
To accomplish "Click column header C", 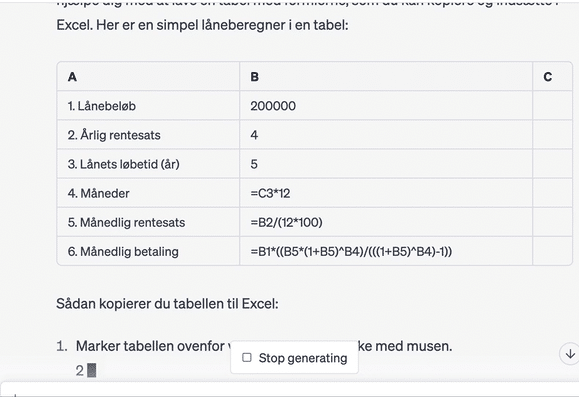I will point(548,77).
